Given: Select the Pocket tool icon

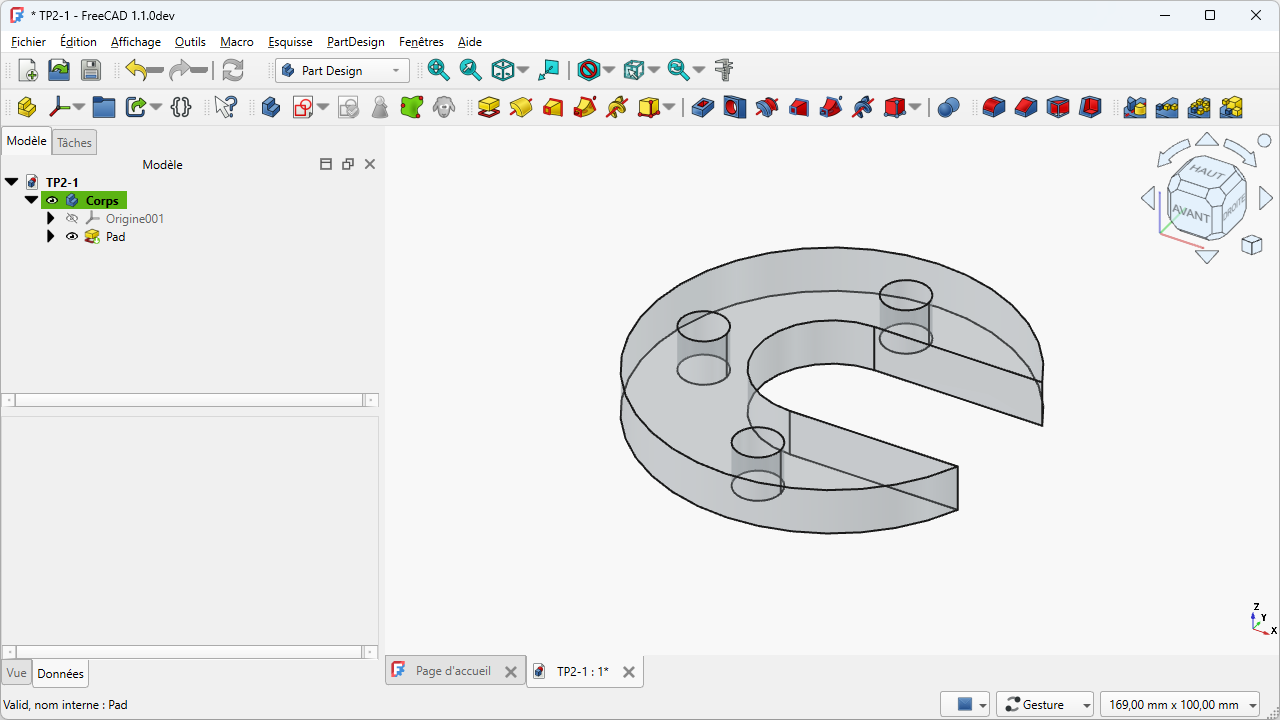Looking at the screenshot, I should [702, 107].
